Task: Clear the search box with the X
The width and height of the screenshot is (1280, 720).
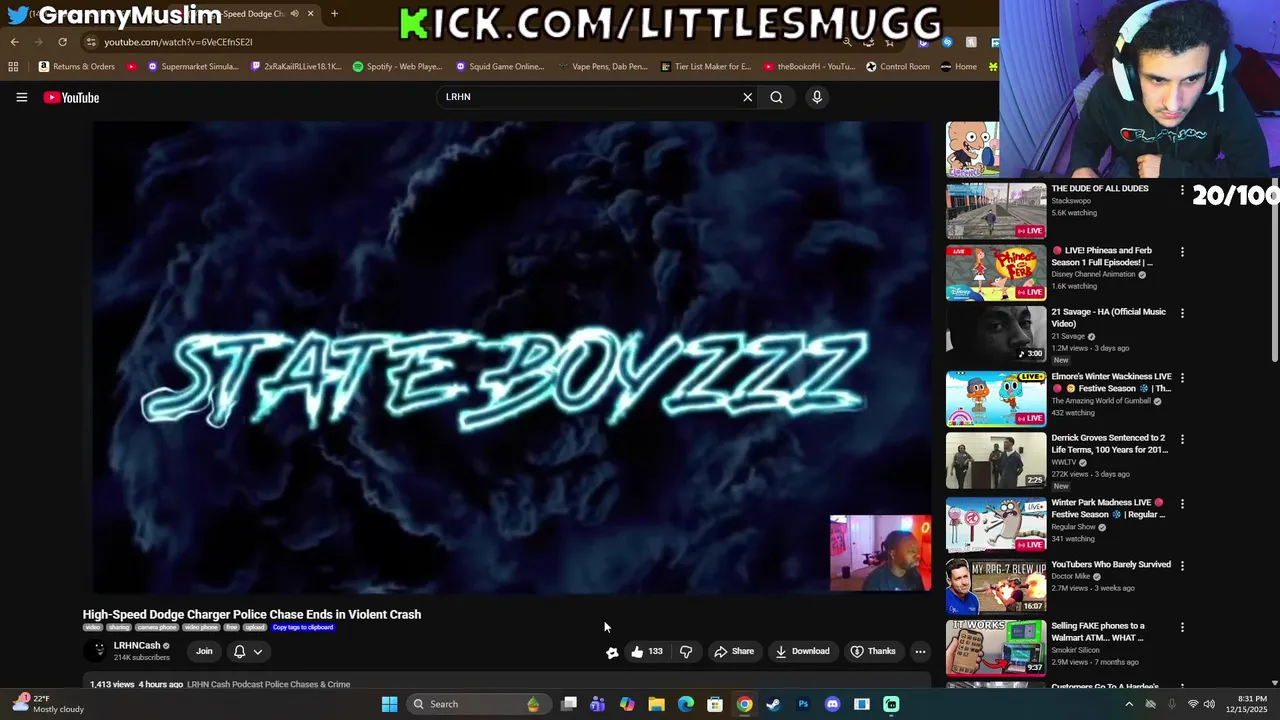Action: coord(747,97)
